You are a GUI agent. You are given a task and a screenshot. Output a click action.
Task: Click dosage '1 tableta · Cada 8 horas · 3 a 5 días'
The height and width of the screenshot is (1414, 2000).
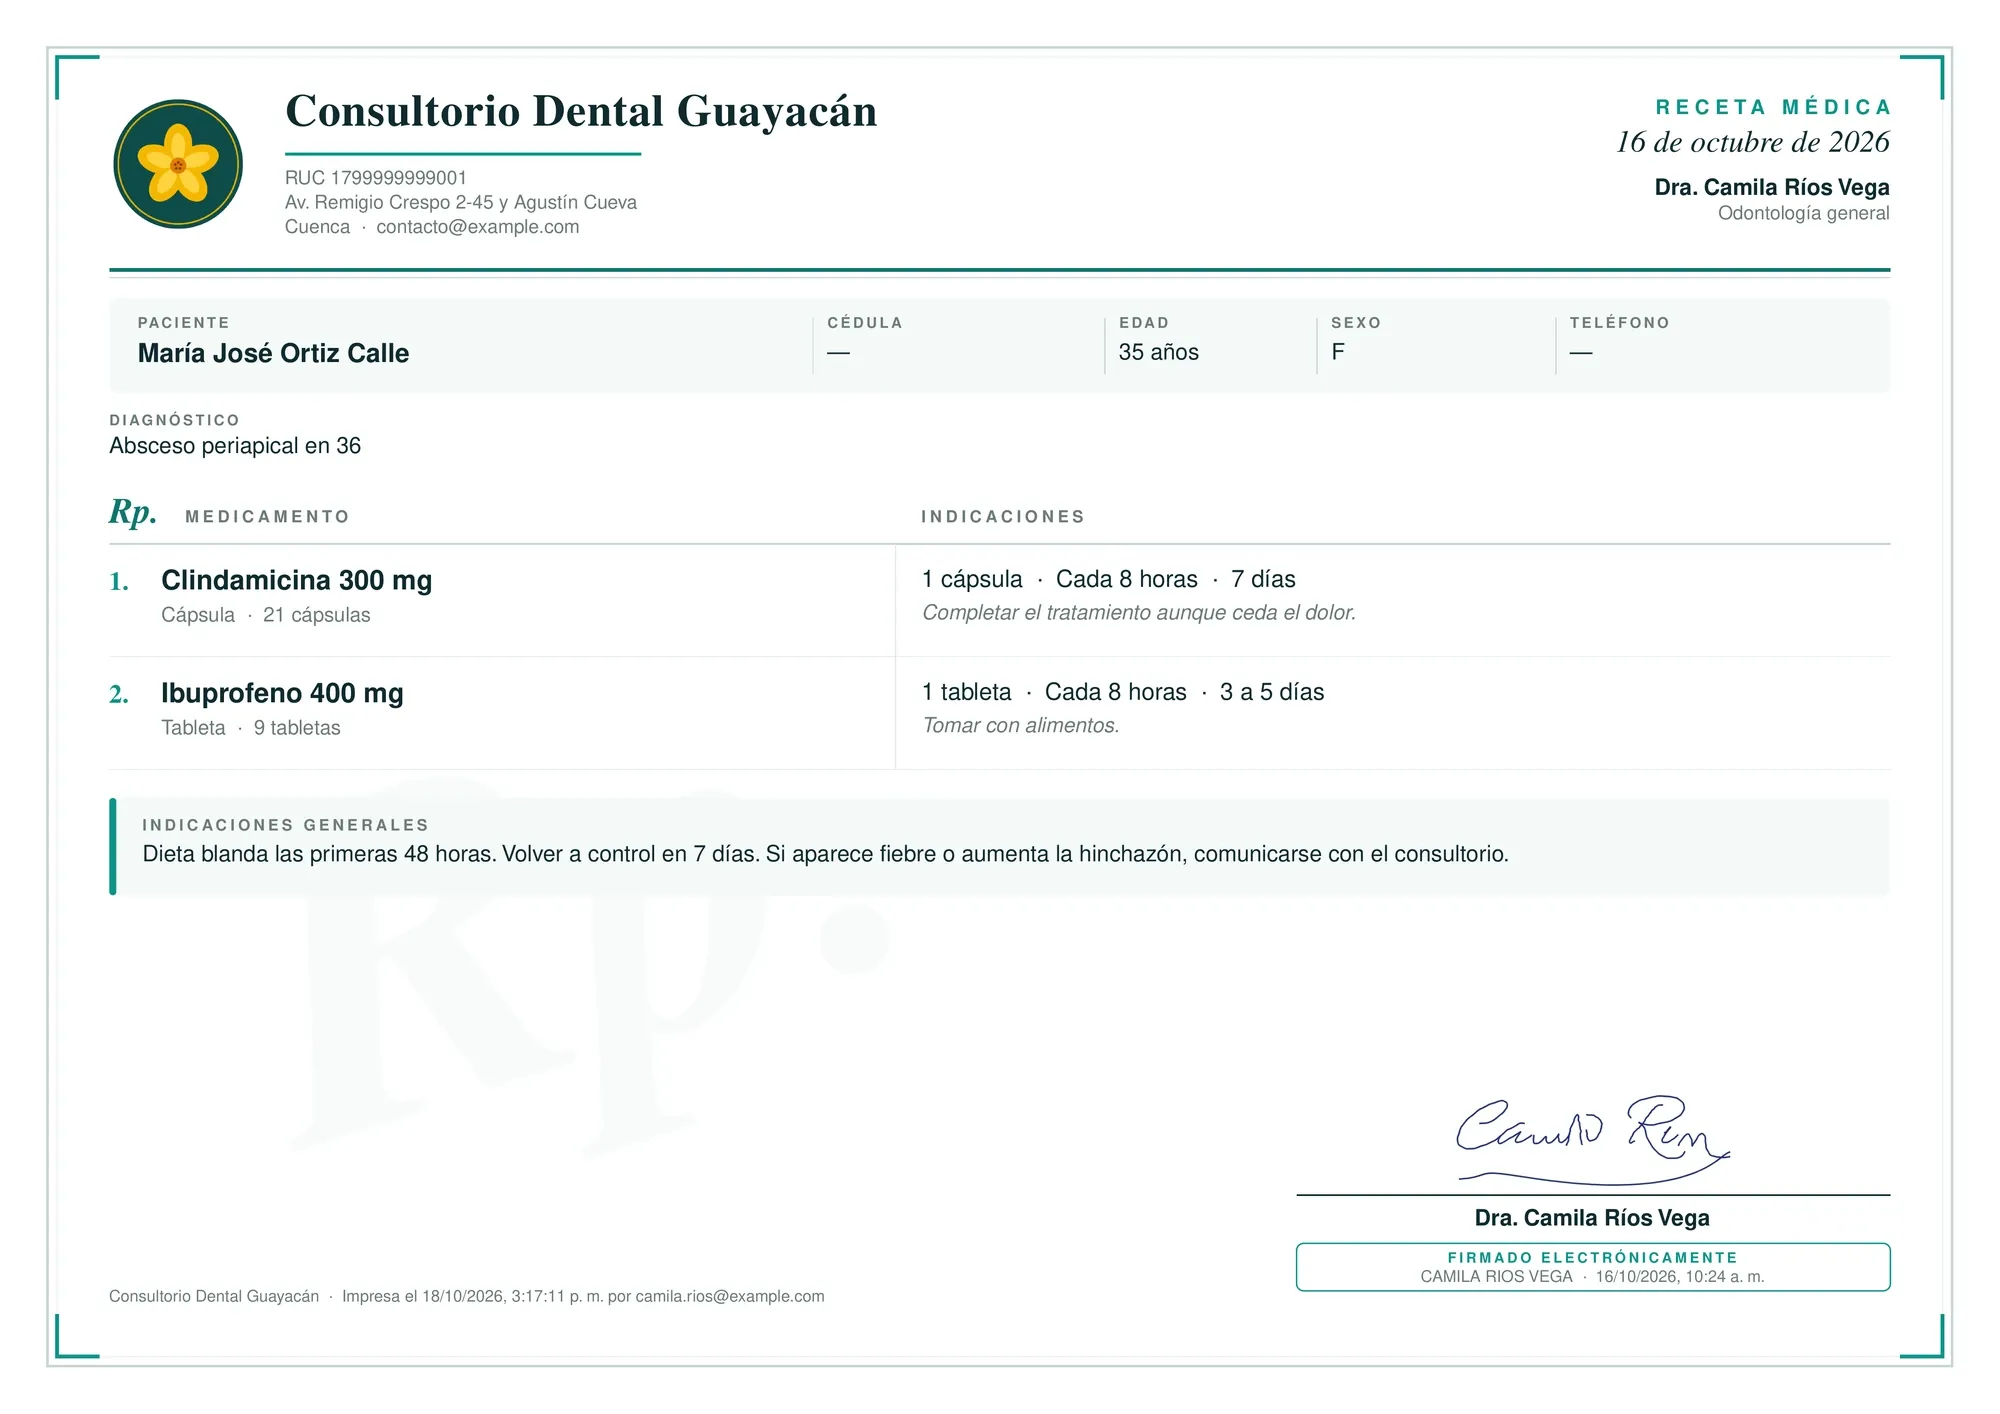pos(1123,692)
